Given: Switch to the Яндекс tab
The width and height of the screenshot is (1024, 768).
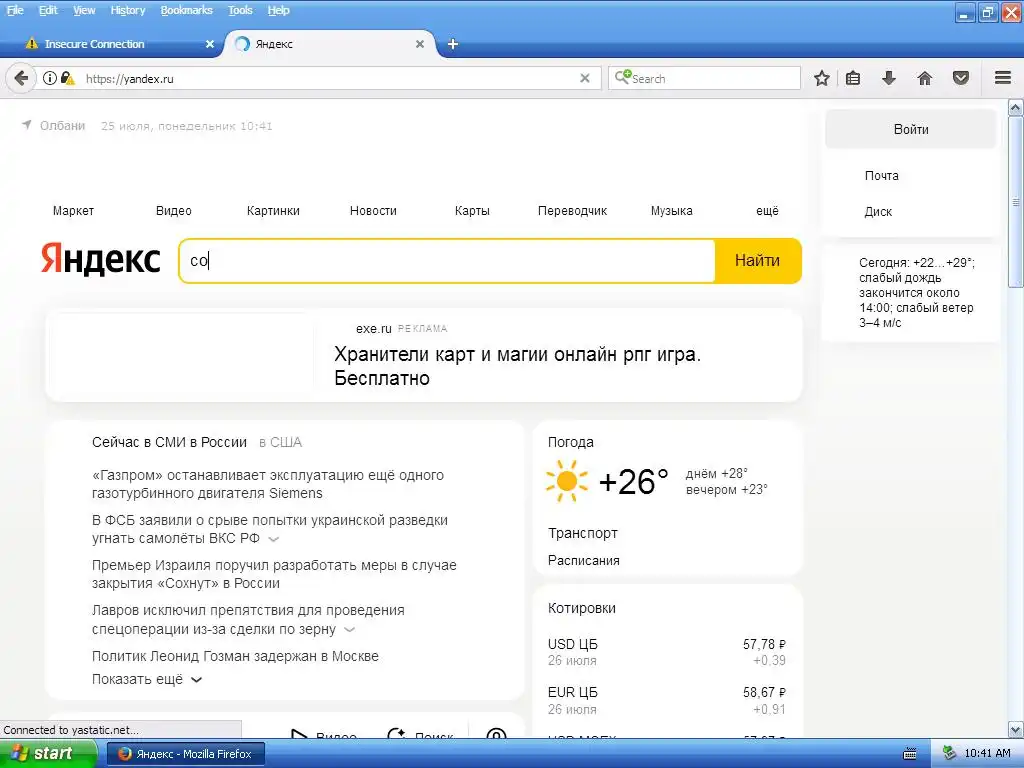Looking at the screenshot, I should [330, 44].
